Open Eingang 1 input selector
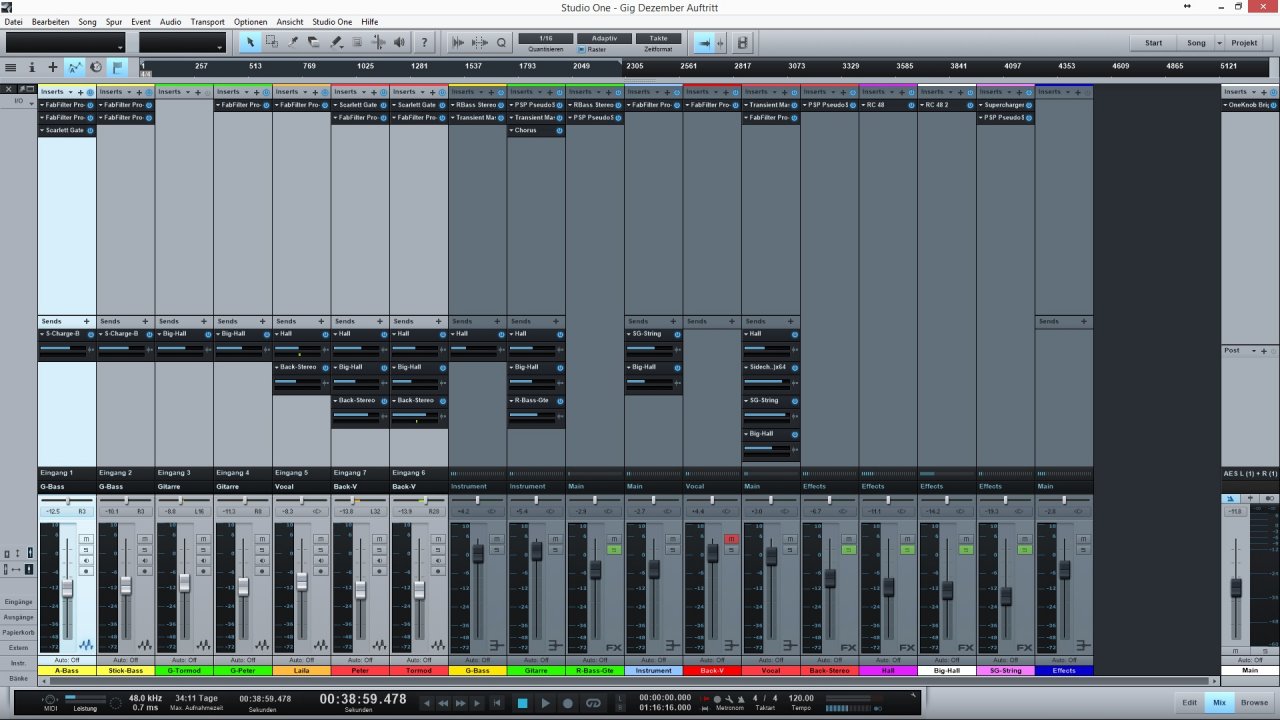Viewport: 1280px width, 720px height. coord(67,472)
